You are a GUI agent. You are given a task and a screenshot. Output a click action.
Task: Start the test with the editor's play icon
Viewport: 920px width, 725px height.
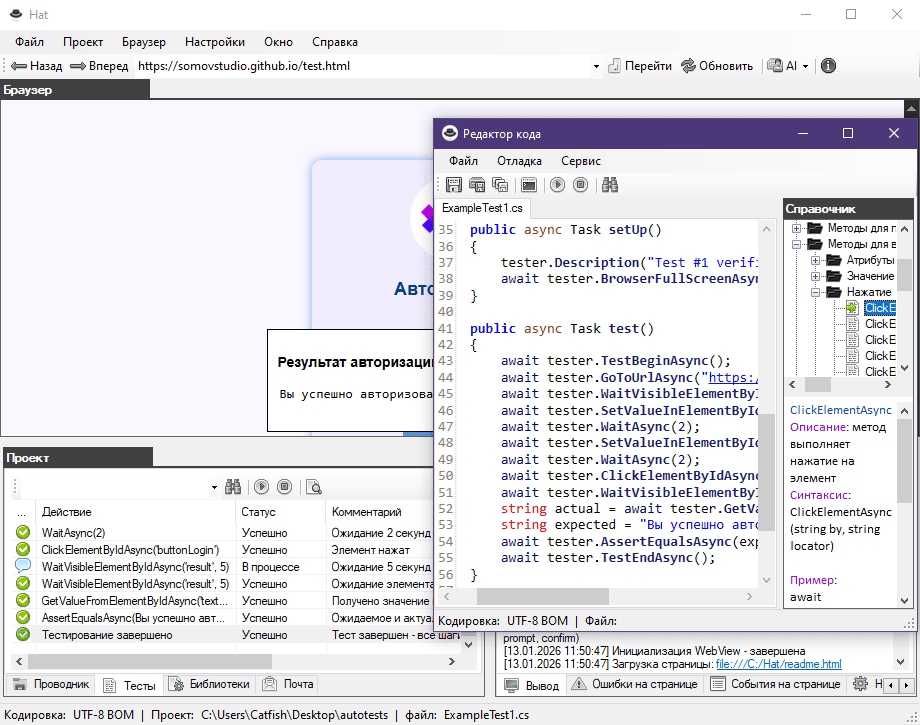pyautogui.click(x=557, y=185)
